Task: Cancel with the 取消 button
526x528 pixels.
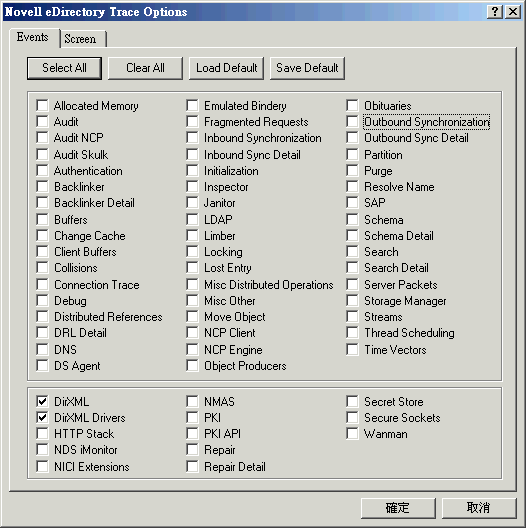Action: [x=479, y=508]
